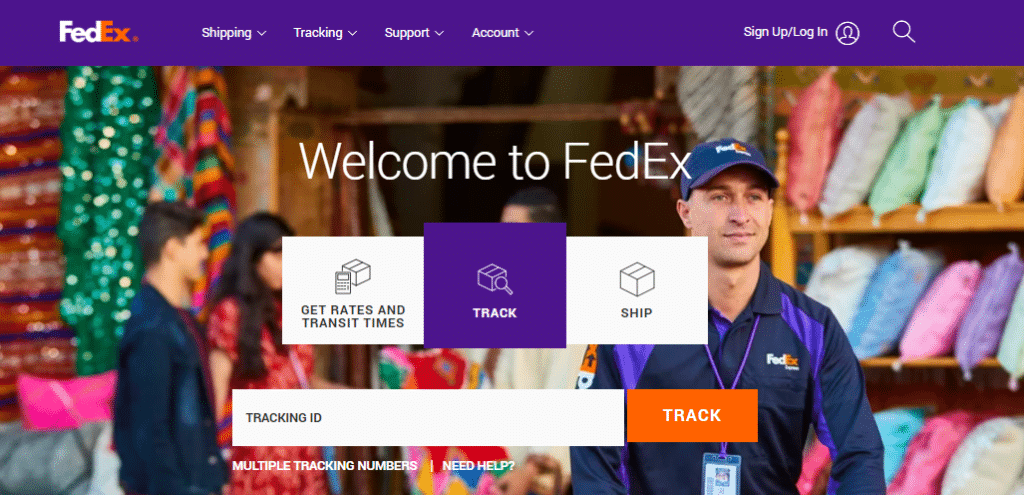Expand the Account menu chevron
1024x495 pixels.
point(529,33)
